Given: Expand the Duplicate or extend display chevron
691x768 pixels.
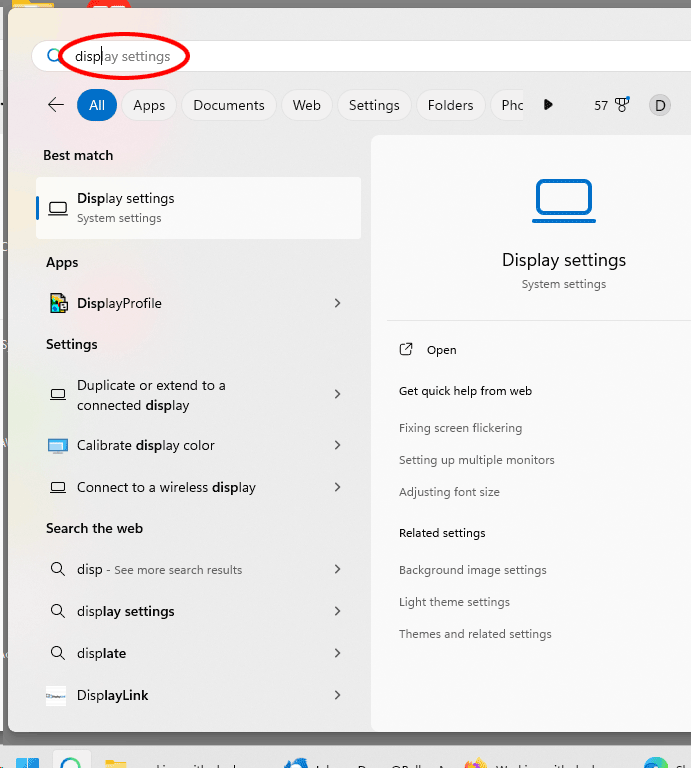Looking at the screenshot, I should pyautogui.click(x=337, y=394).
